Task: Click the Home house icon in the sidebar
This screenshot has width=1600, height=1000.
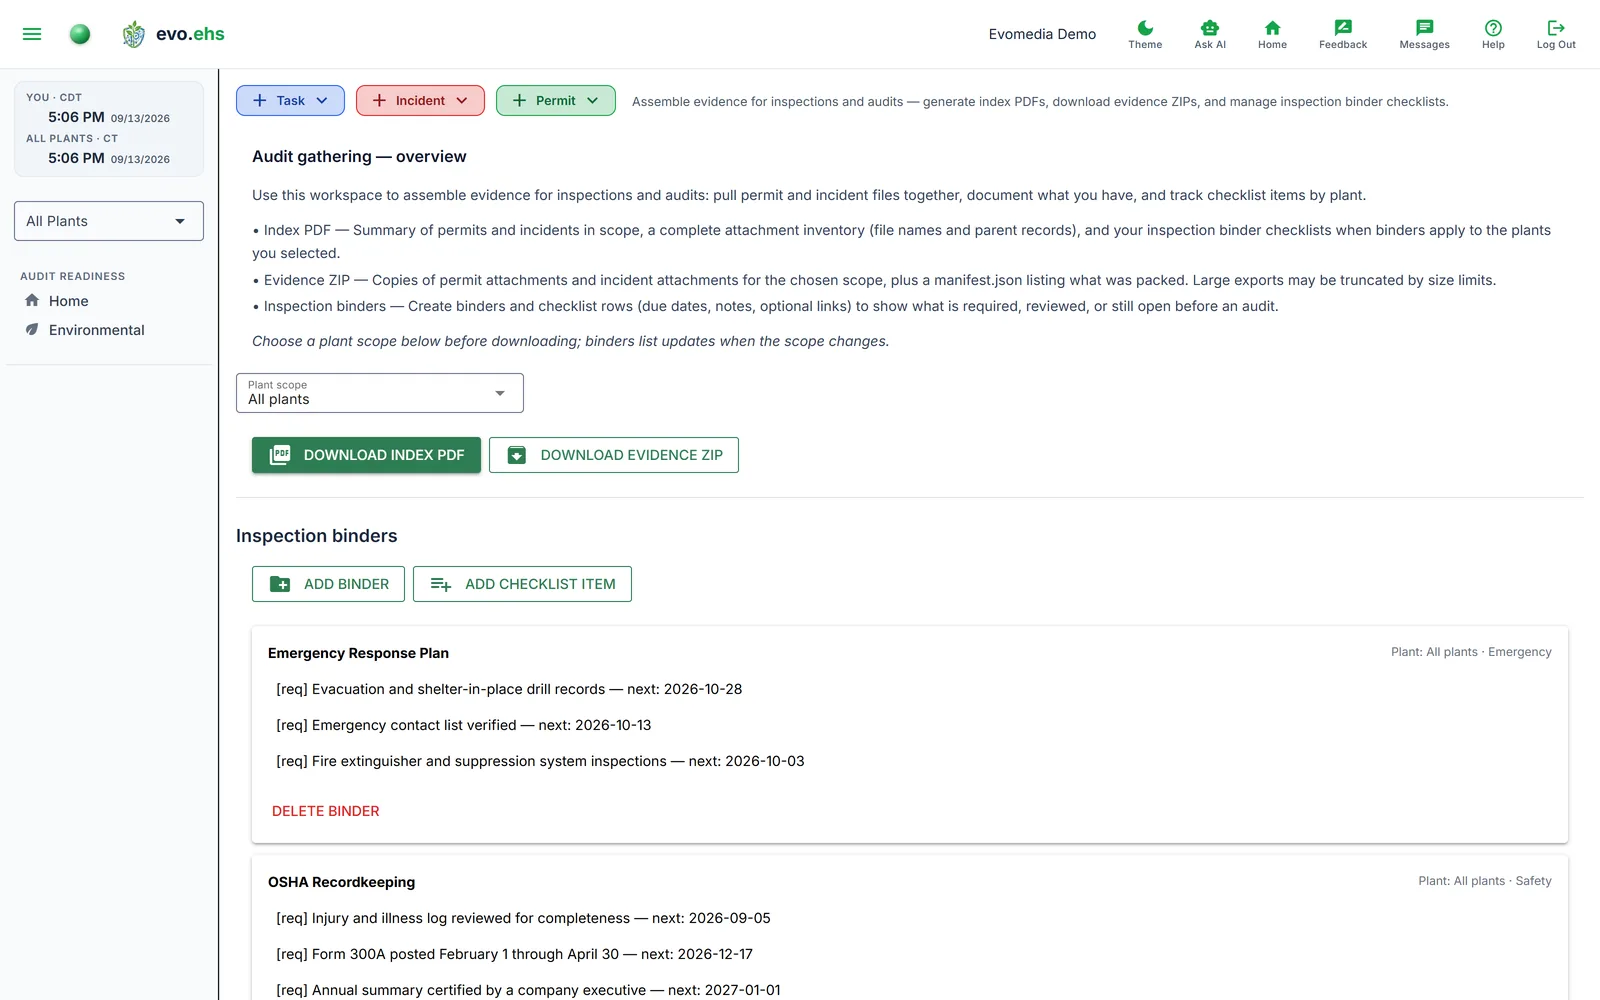Action: 32,300
